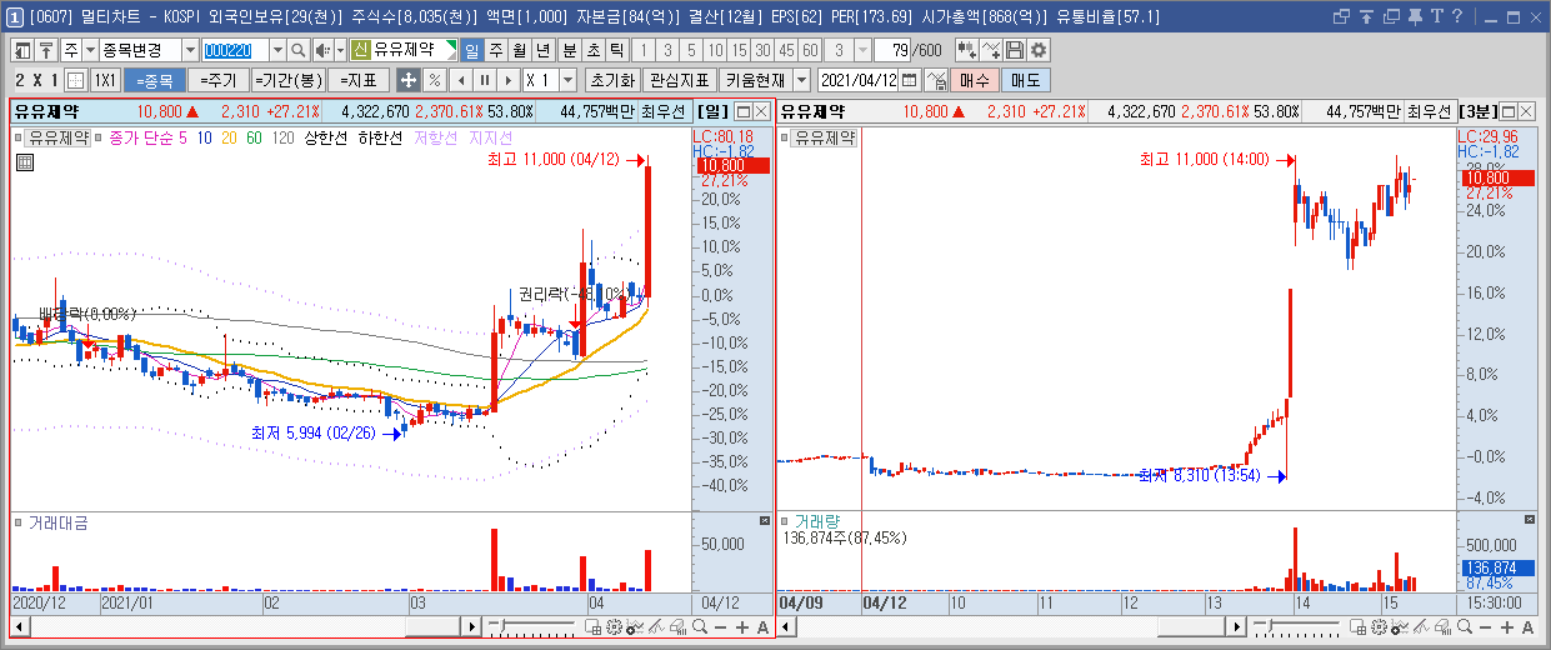This screenshot has height=650, width=1551.
Task: Maximize the daily chart pane
Action: (x=743, y=111)
